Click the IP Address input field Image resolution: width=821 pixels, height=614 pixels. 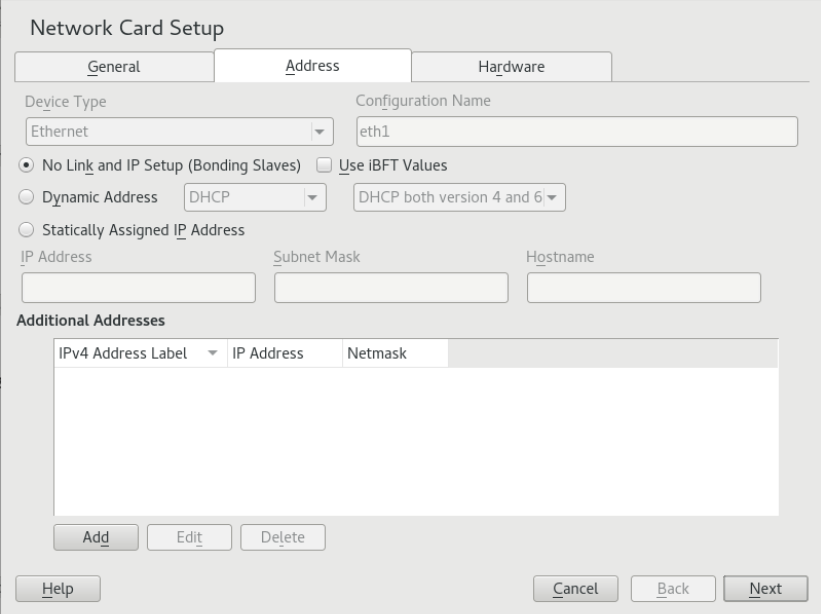(x=138, y=288)
